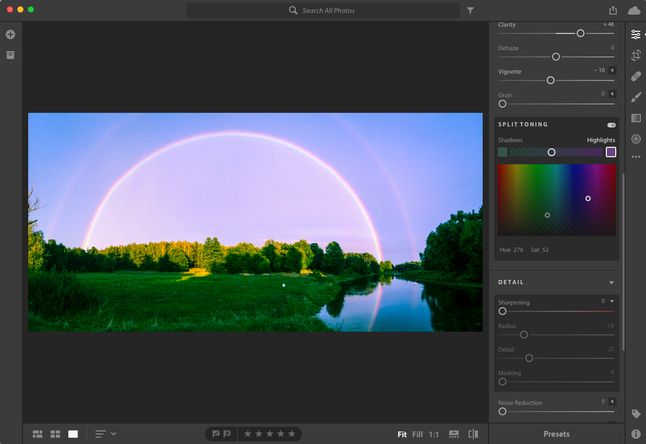This screenshot has height=444, width=646.
Task: Open the sort order dropdown
Action: click(105, 434)
